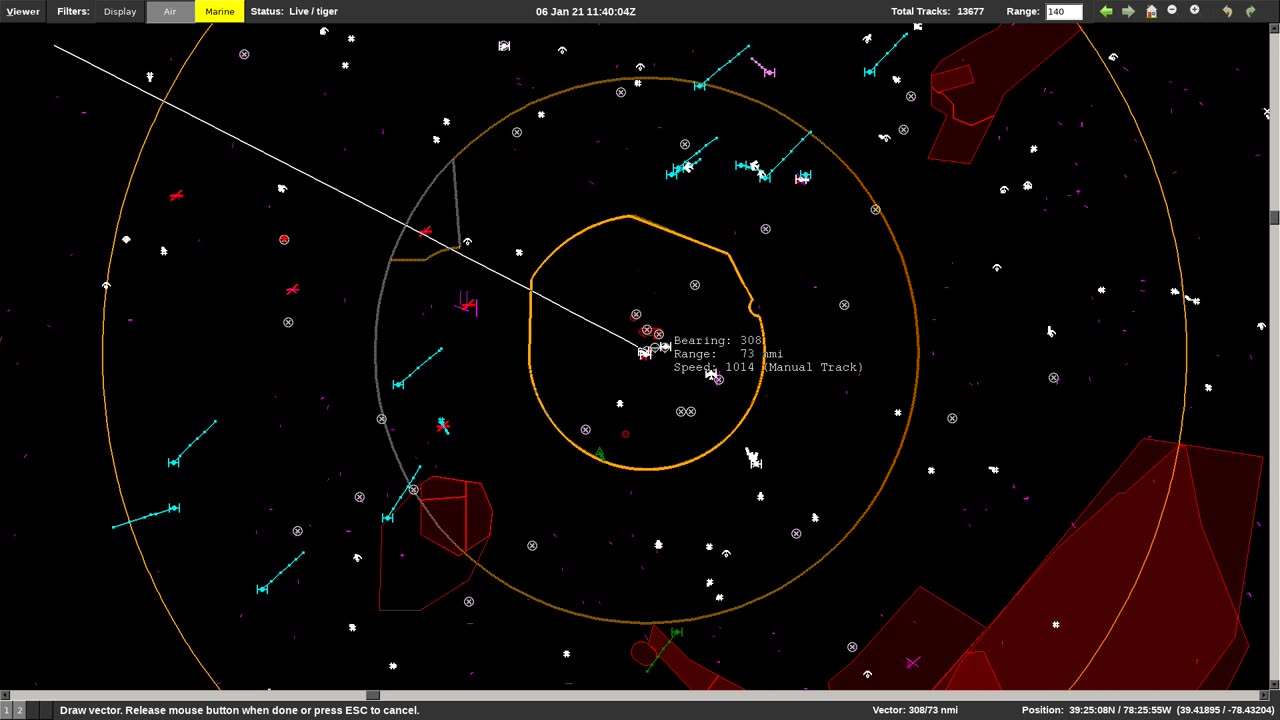Viewport: 1280px width, 720px height.
Task: Click the home view icon
Action: point(1151,11)
